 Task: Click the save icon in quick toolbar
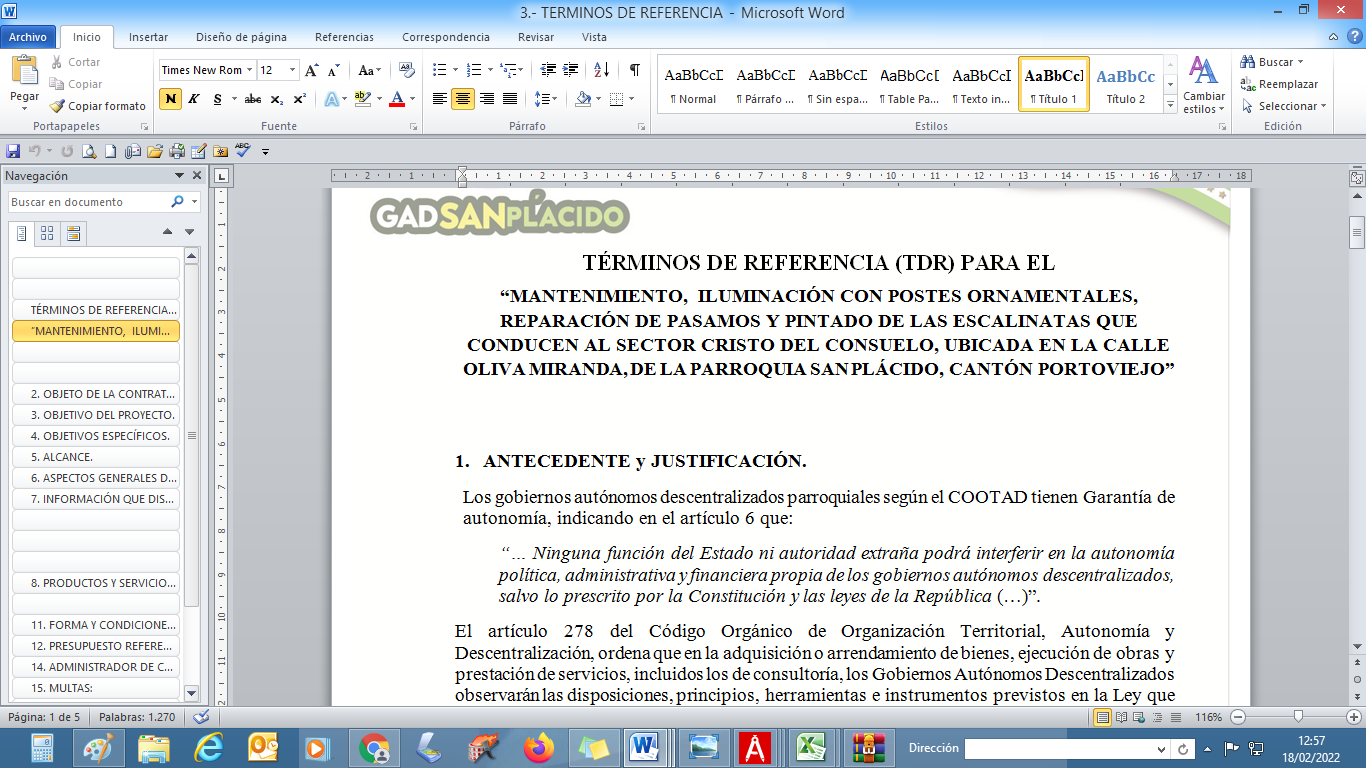pyautogui.click(x=13, y=151)
